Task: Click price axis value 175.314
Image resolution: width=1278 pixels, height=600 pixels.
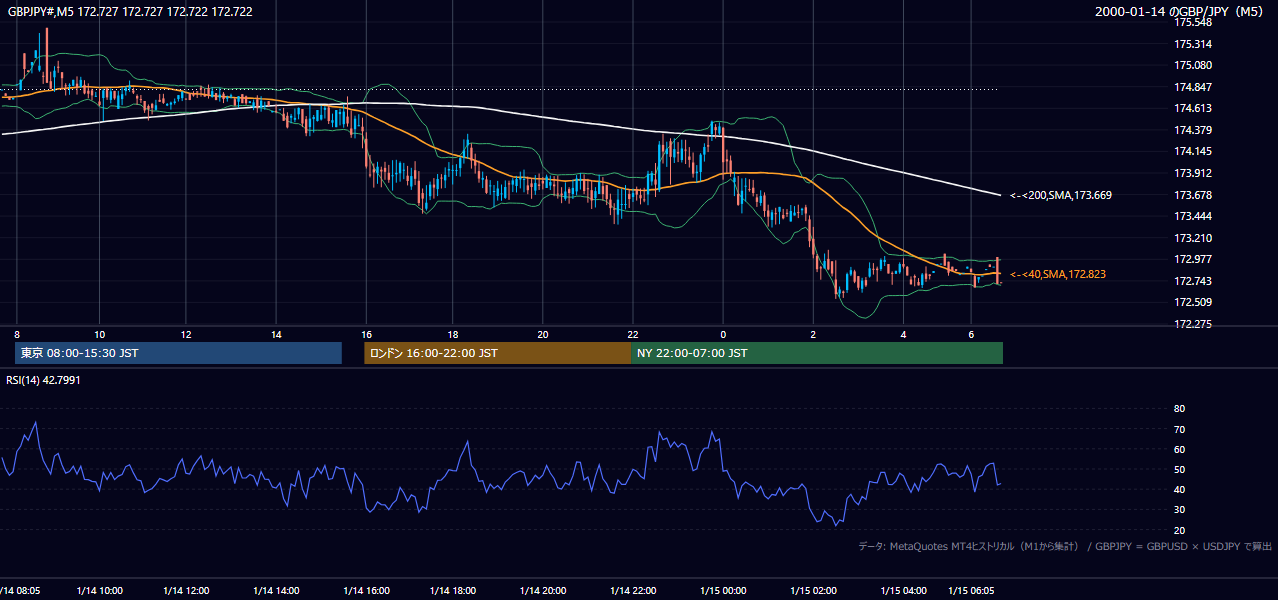Action: click(x=1193, y=44)
